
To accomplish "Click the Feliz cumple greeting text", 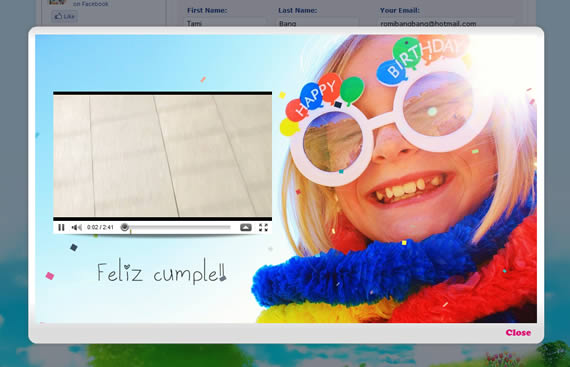I will pos(162,272).
